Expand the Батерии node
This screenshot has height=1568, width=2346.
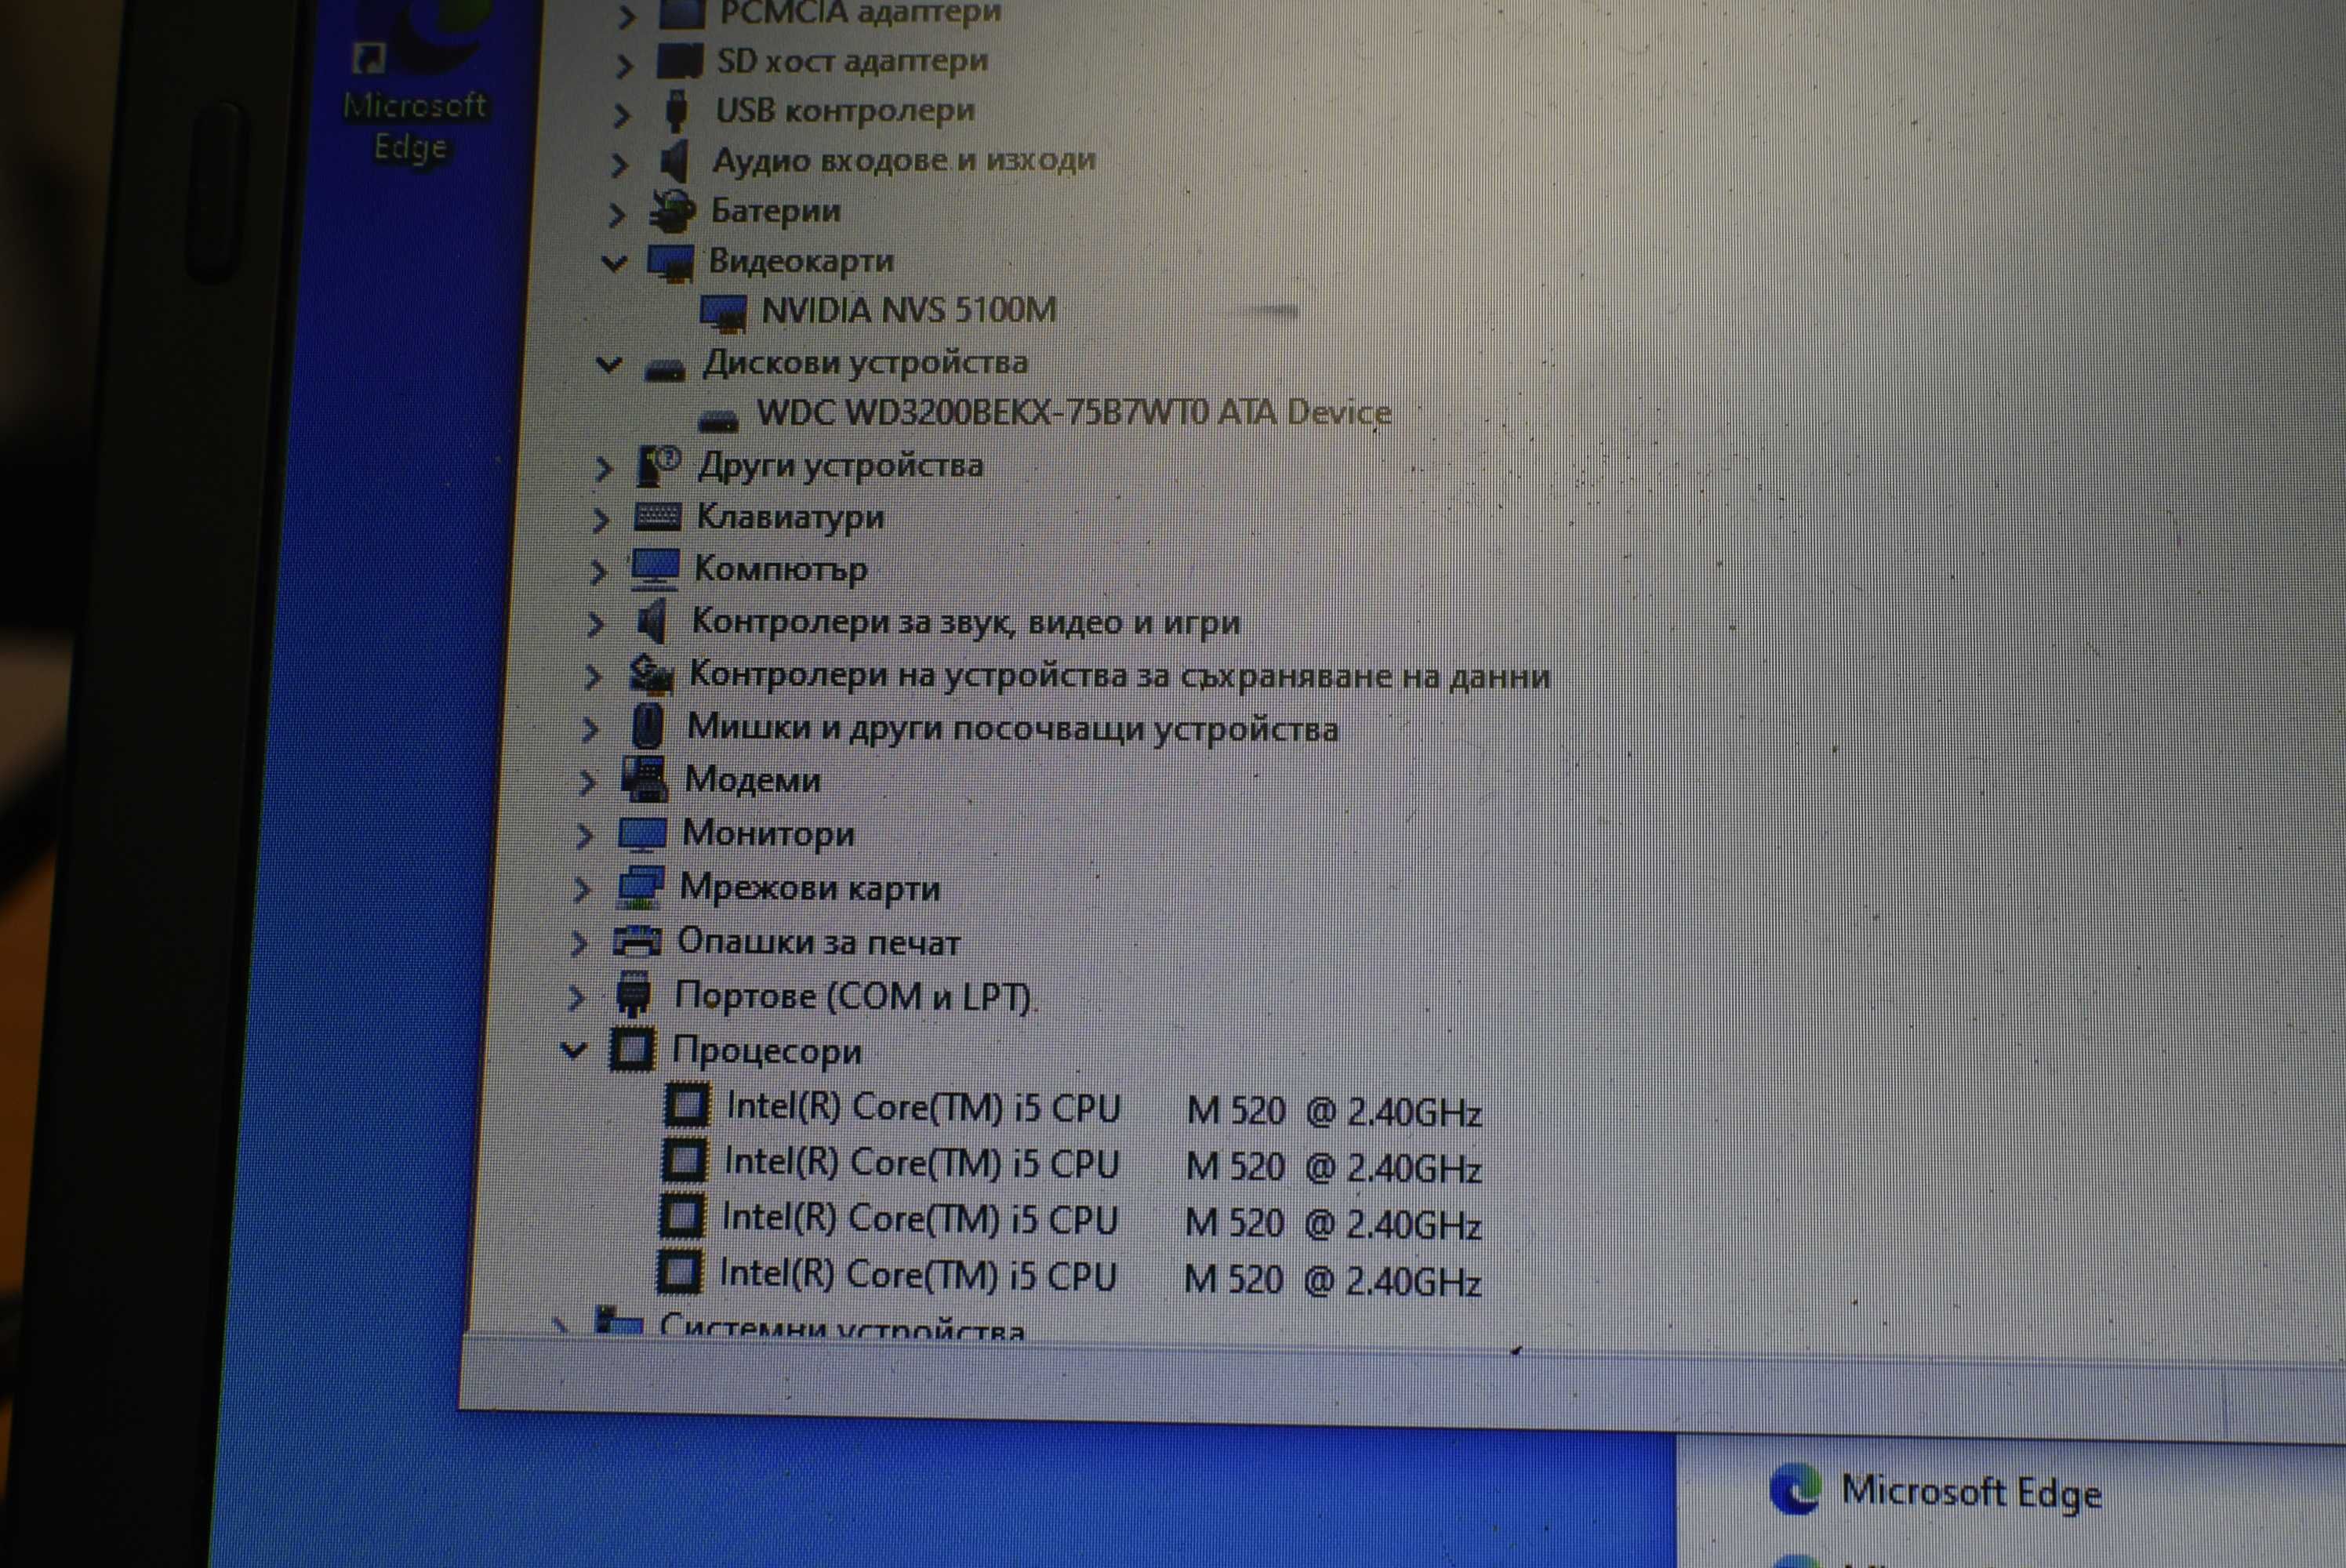[x=617, y=215]
